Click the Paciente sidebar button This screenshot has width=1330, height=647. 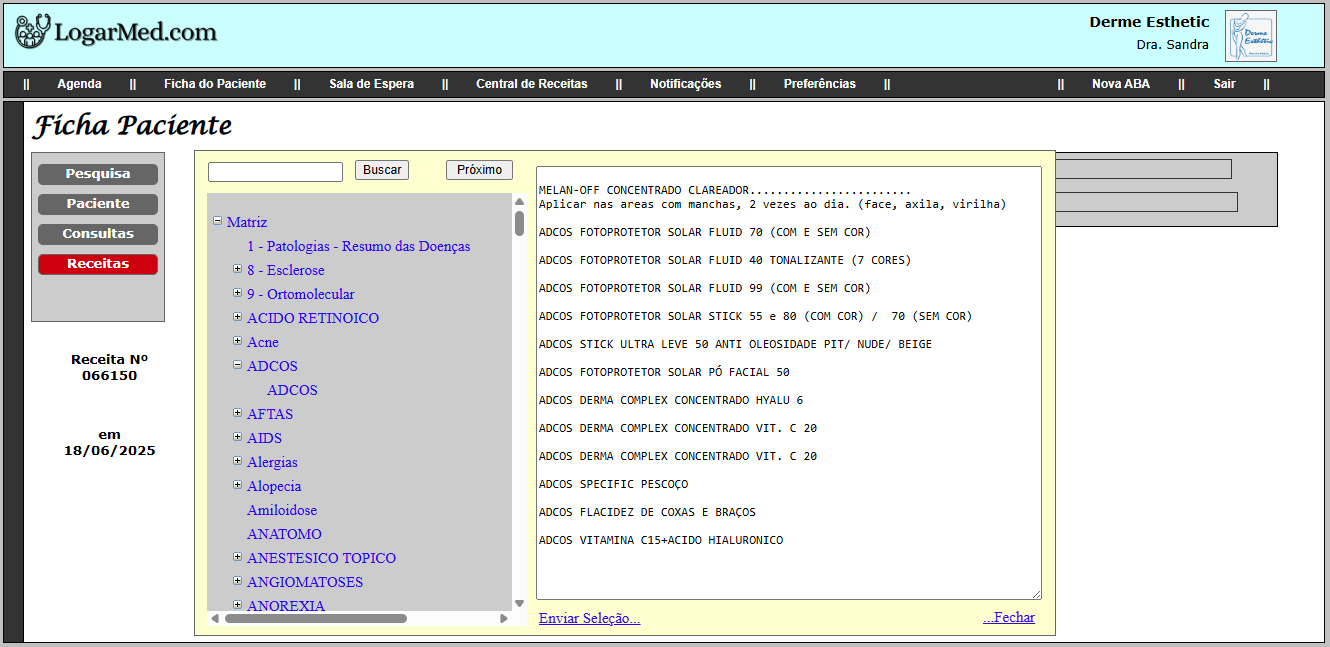[98, 204]
